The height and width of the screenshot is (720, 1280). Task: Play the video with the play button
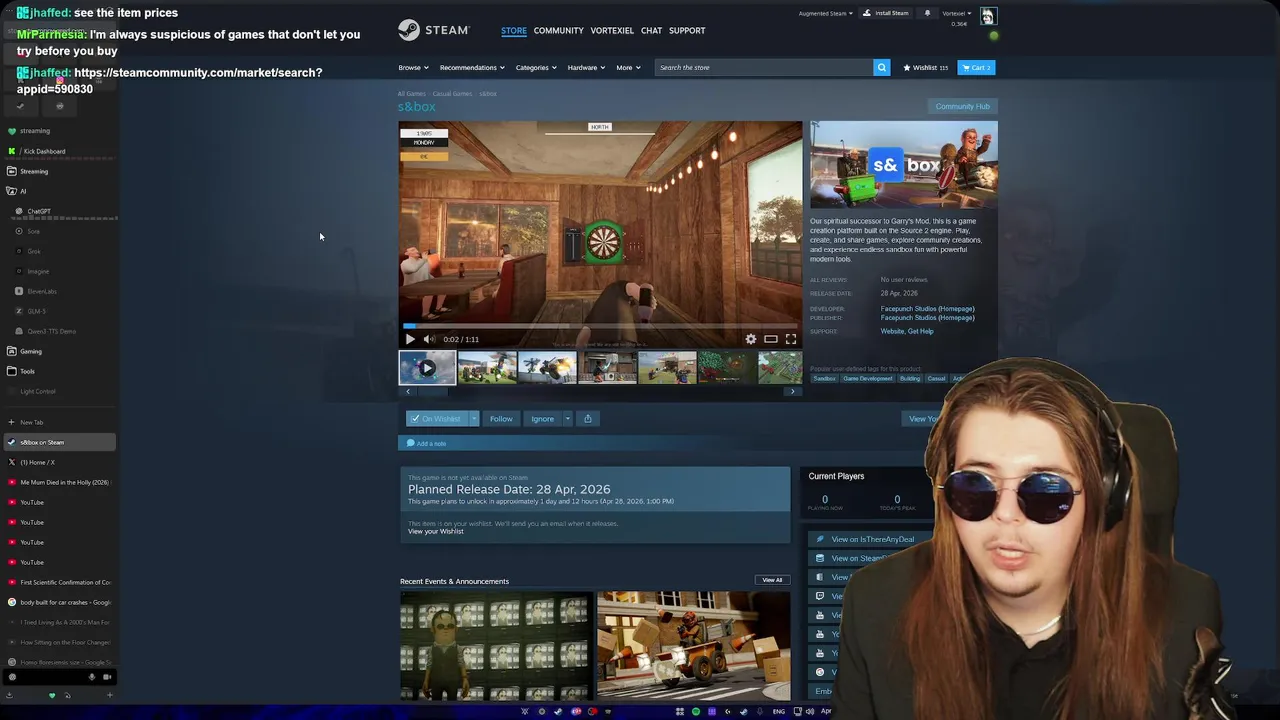[410, 339]
